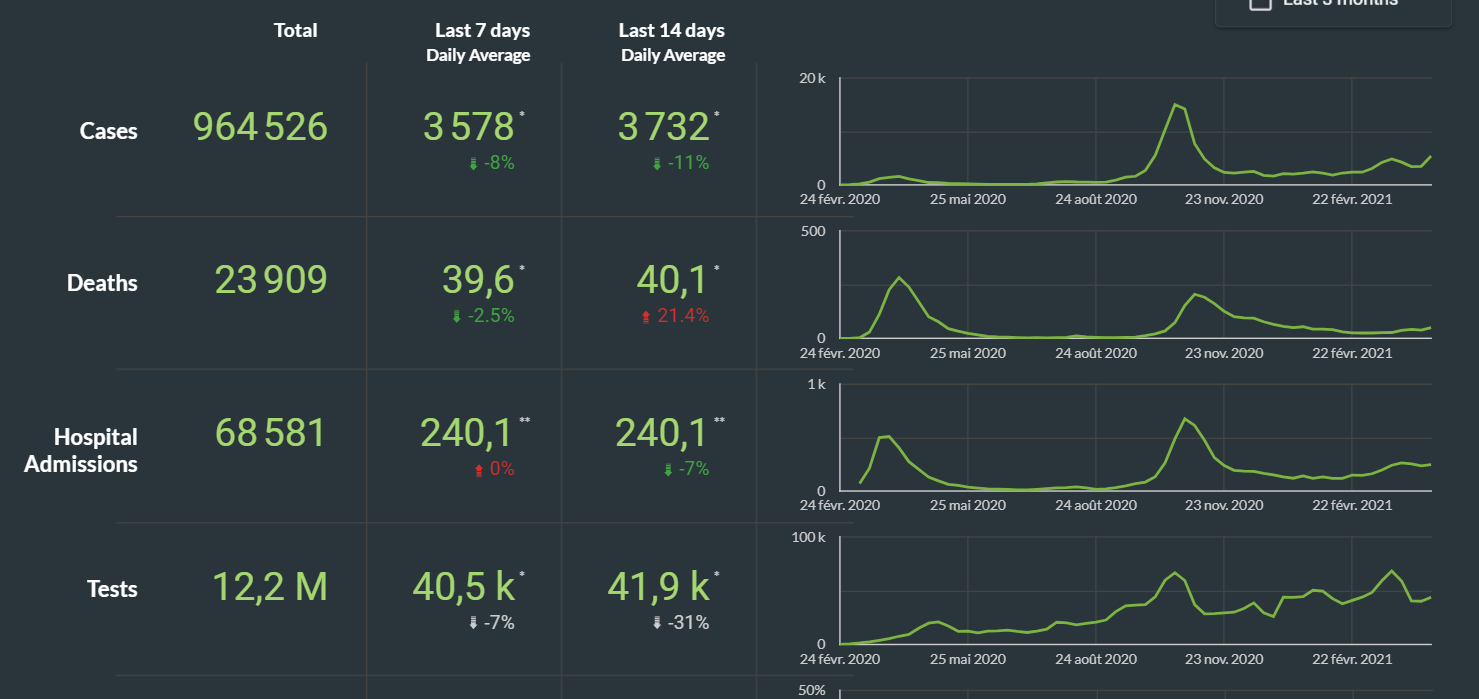The width and height of the screenshot is (1479, 699).
Task: Click the green down arrow beside -7% admissions
Action: [x=668, y=470]
